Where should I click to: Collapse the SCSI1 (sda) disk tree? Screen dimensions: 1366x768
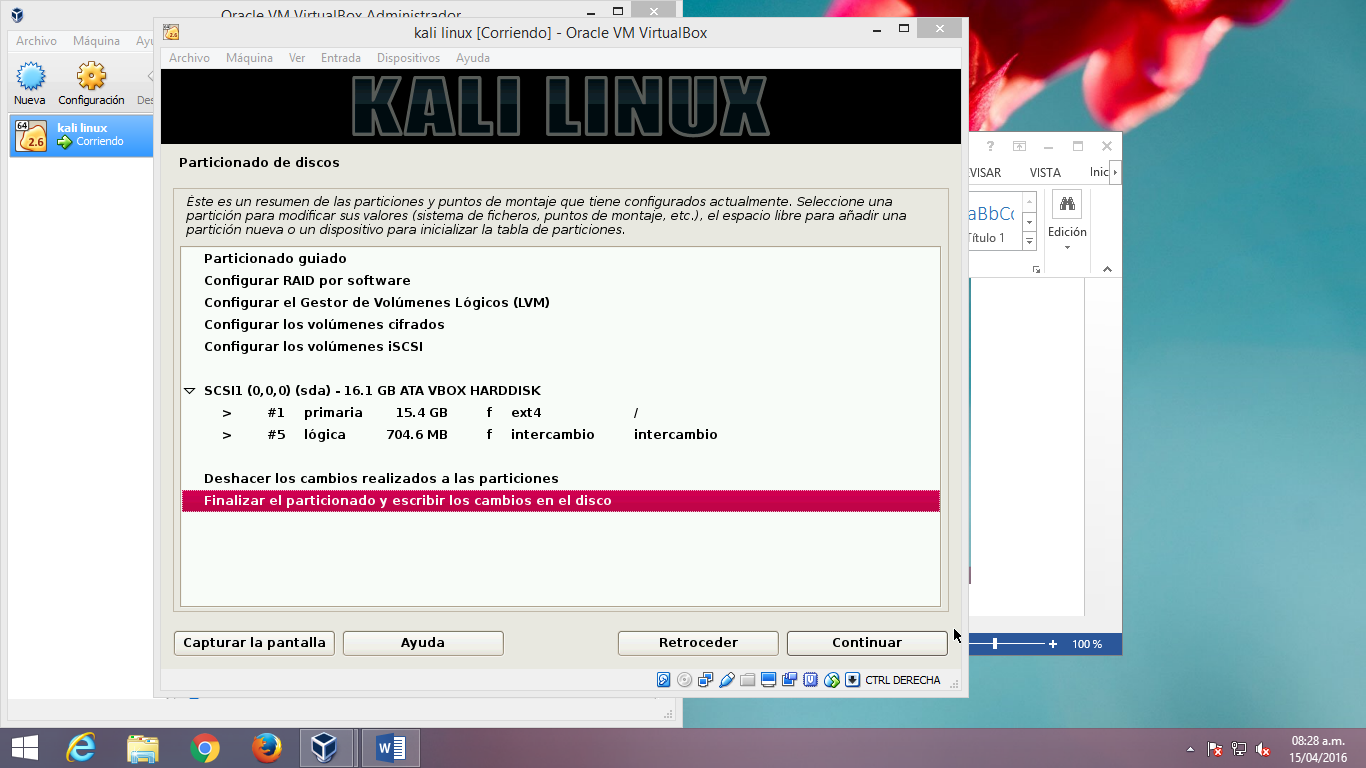(x=192, y=390)
